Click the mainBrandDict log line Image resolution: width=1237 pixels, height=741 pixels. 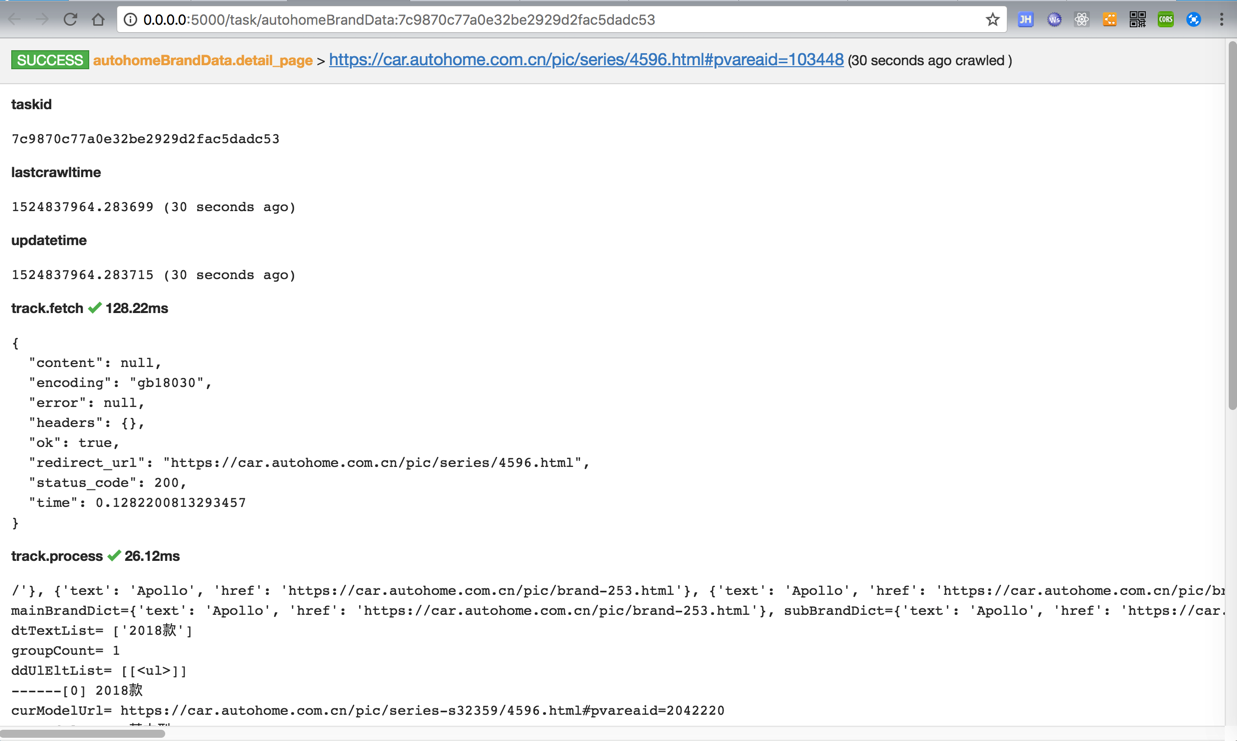(617, 611)
